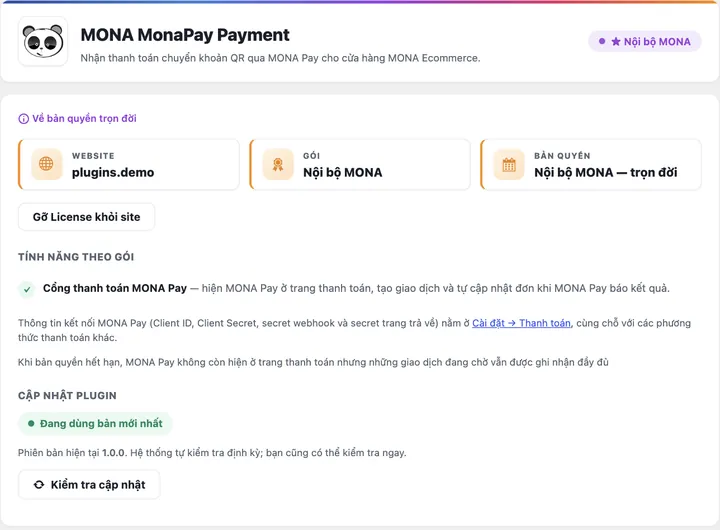Image resolution: width=720 pixels, height=530 pixels.
Task: Click the award ribbon icon in Gói card
Action: [x=278, y=164]
